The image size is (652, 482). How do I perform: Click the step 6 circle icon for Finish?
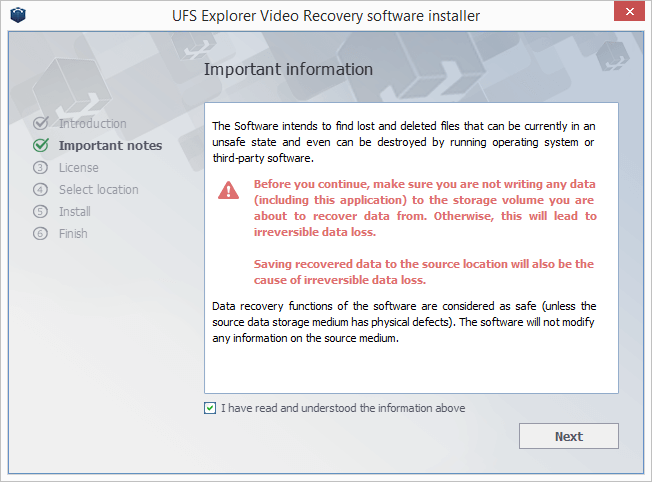40,234
